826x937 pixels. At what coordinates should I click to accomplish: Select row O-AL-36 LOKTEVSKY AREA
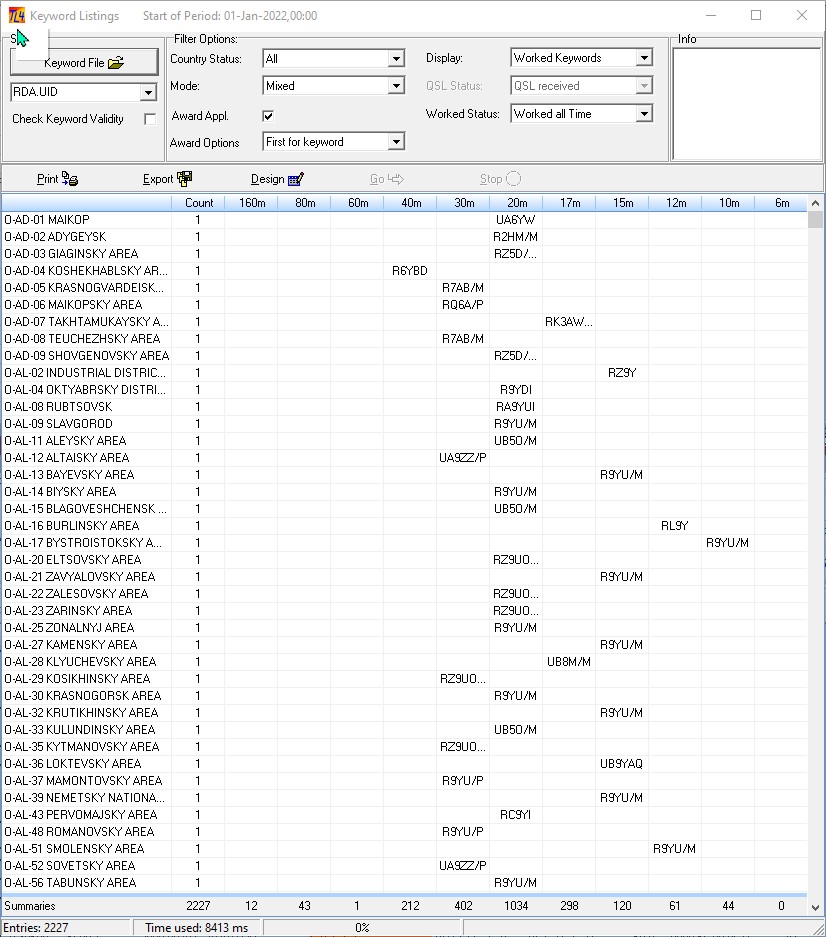[404, 764]
